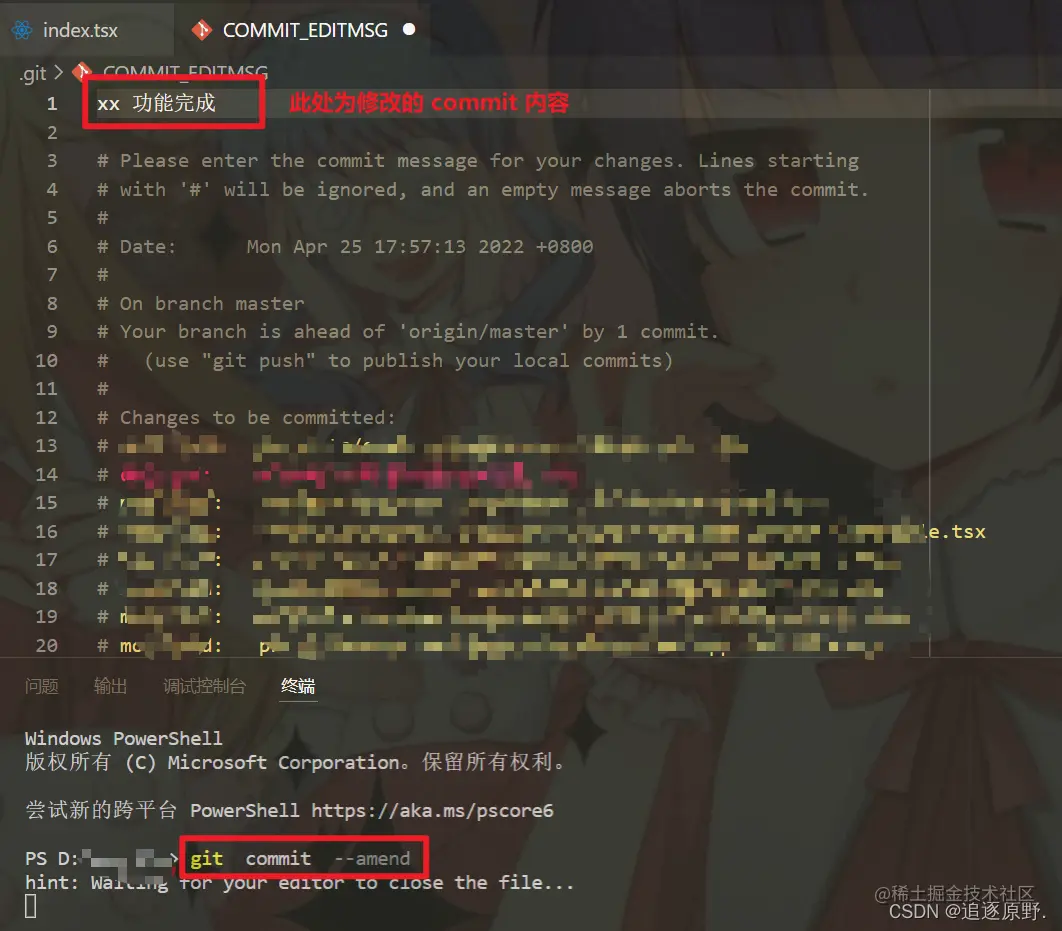
Task: Click the .git folder in breadcrumb
Action: 33,72
